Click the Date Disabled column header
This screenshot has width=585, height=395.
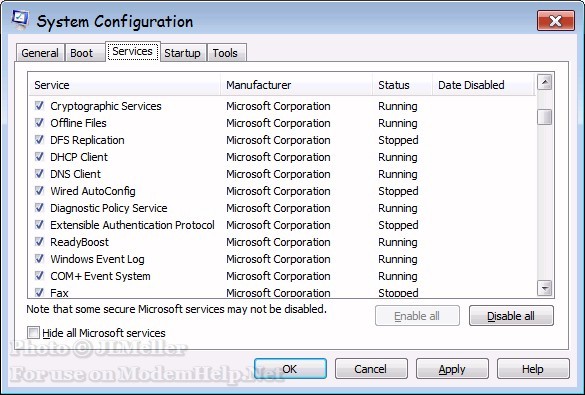pyautogui.click(x=484, y=85)
